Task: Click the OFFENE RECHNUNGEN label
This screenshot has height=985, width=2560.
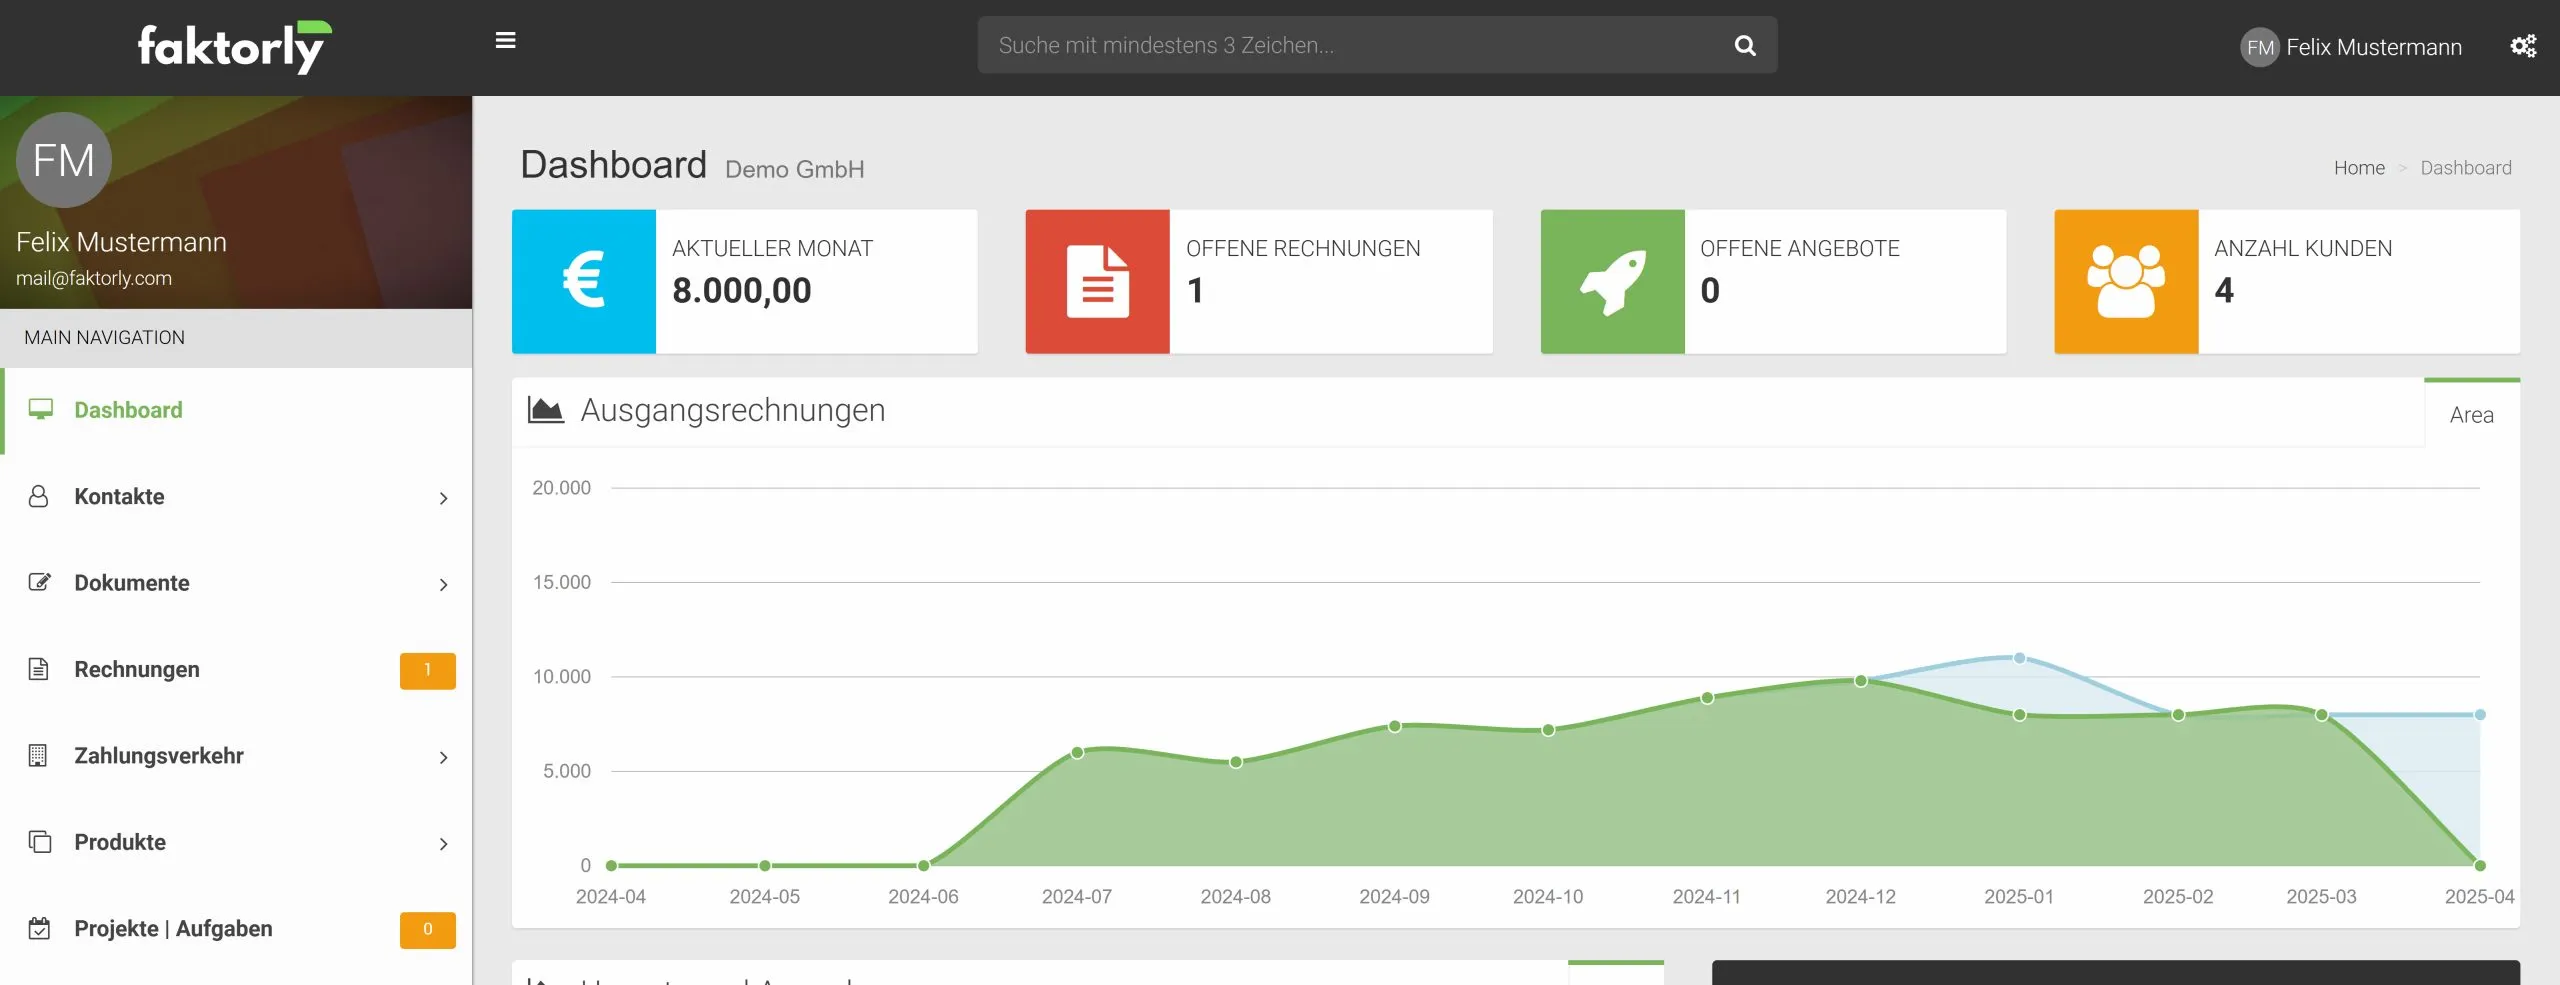Action: point(1303,248)
